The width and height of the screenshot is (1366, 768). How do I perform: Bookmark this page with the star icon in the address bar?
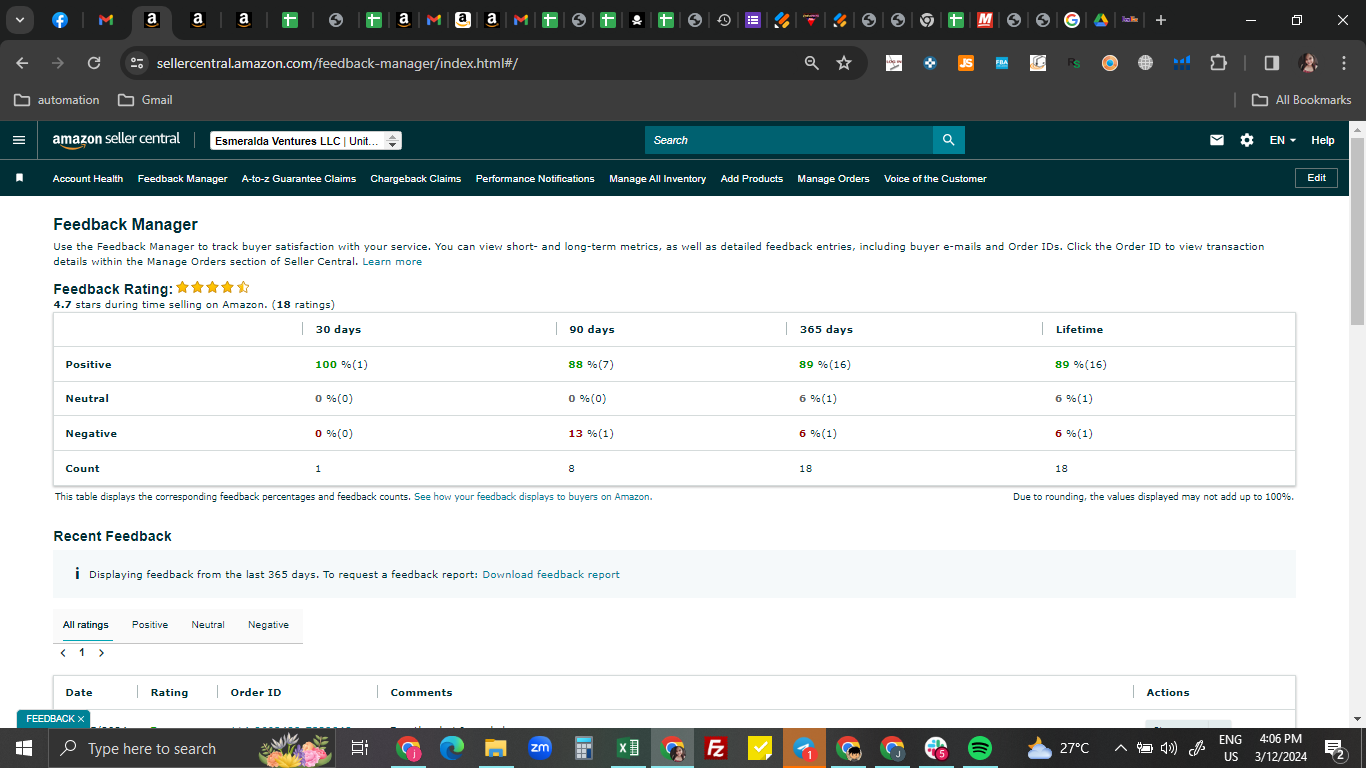tap(844, 63)
